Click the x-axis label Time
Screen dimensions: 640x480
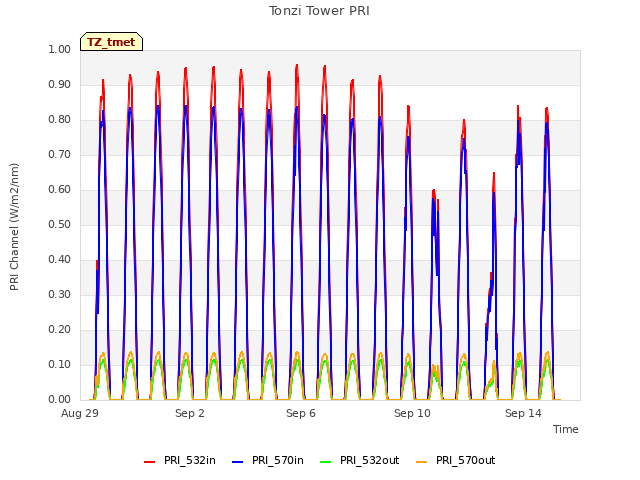(566, 429)
